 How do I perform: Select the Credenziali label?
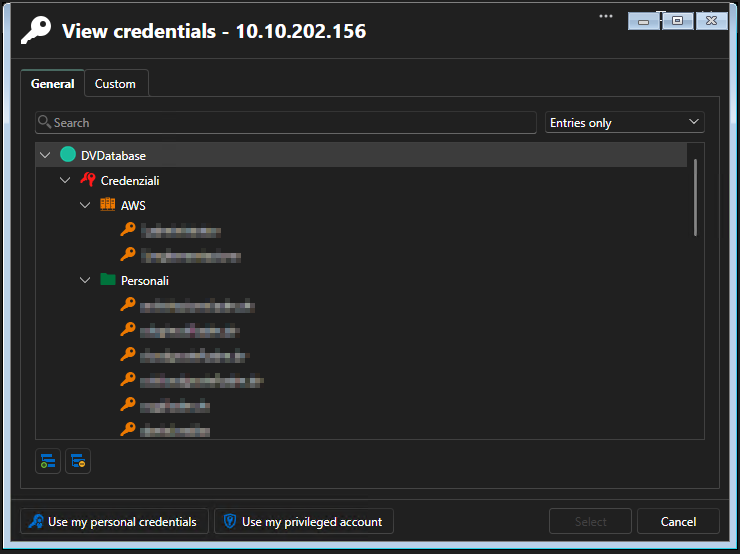(130, 180)
